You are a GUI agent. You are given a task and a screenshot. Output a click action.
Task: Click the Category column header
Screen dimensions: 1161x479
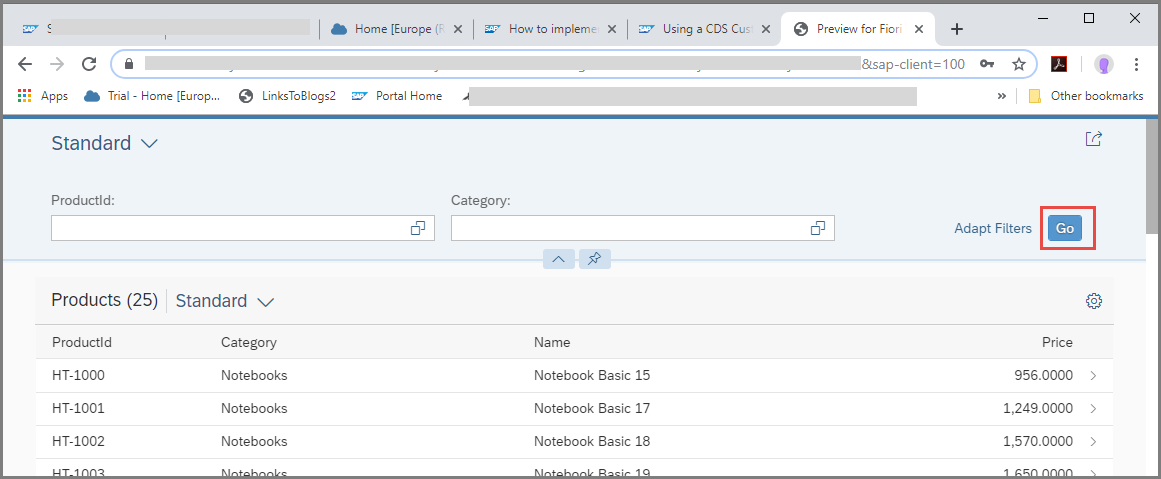(249, 342)
